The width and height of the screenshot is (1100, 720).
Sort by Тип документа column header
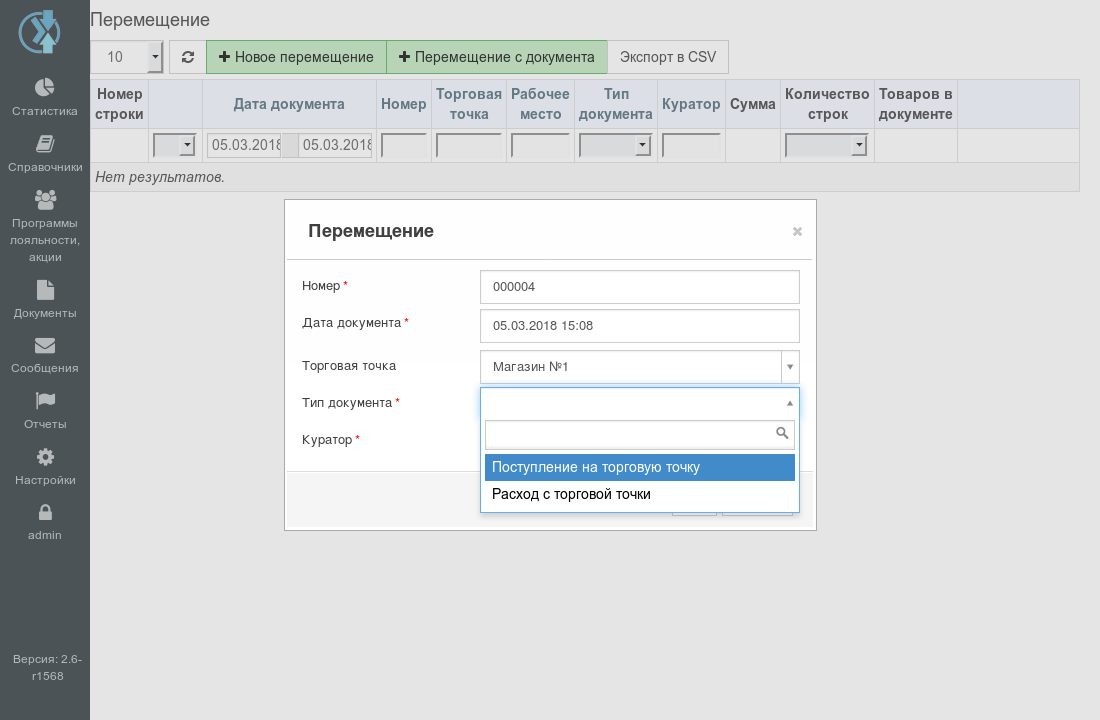coord(615,104)
